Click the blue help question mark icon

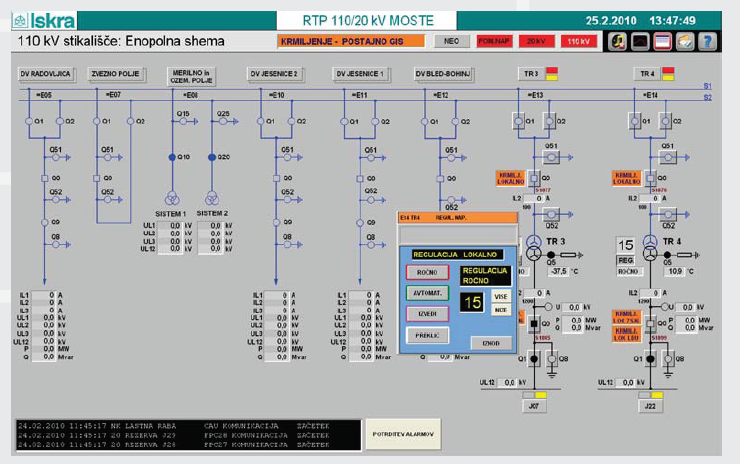(x=708, y=42)
